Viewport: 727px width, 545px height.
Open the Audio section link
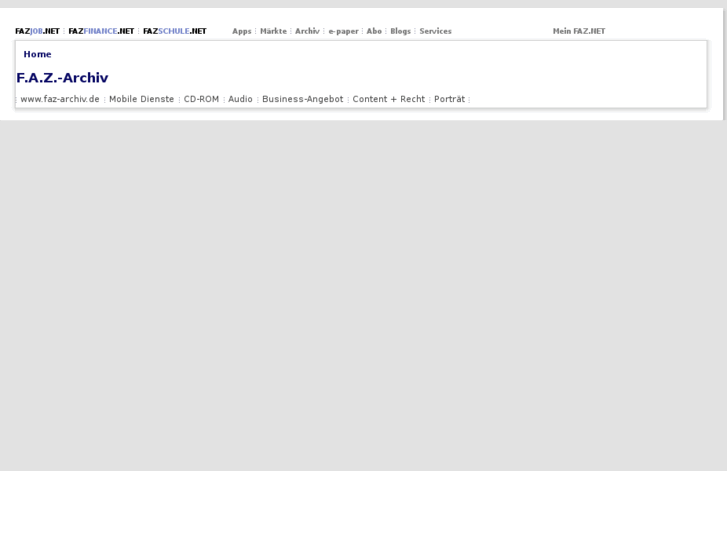point(240,99)
